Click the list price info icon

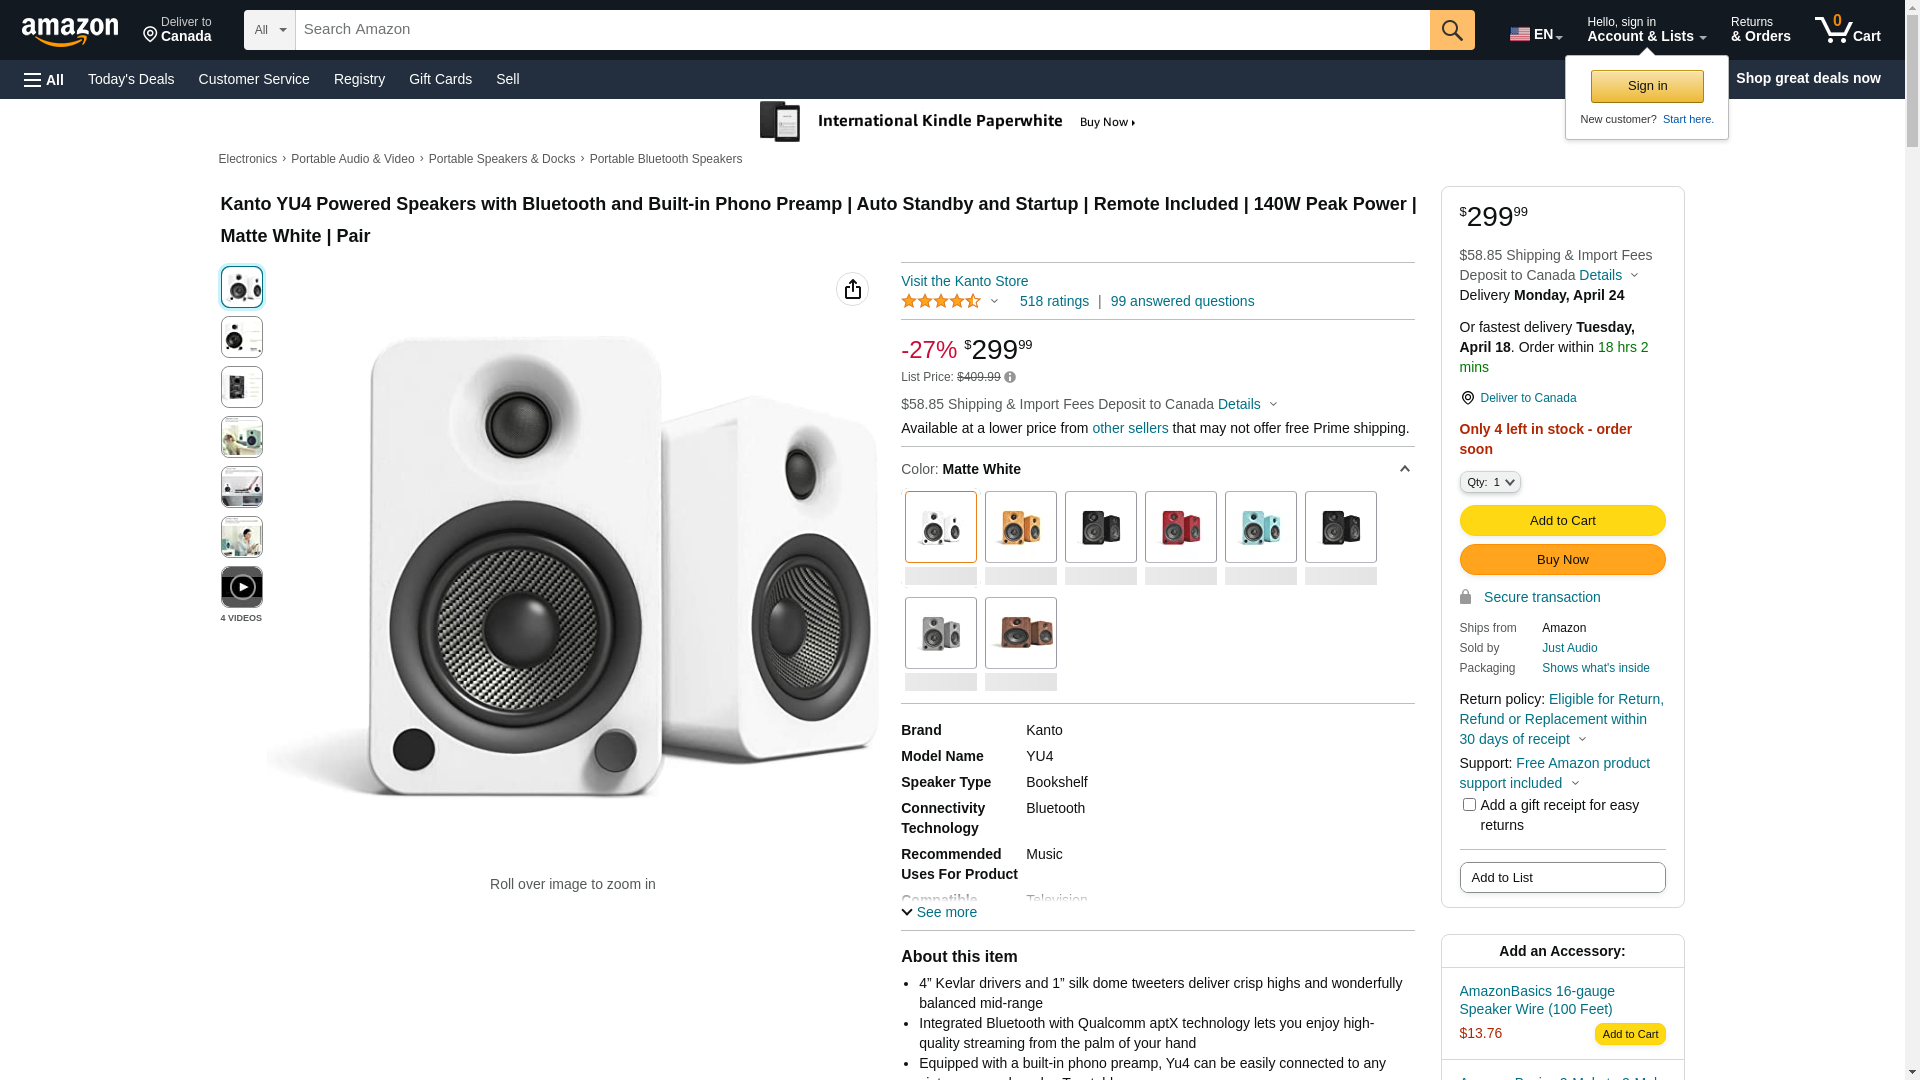pos(1010,378)
